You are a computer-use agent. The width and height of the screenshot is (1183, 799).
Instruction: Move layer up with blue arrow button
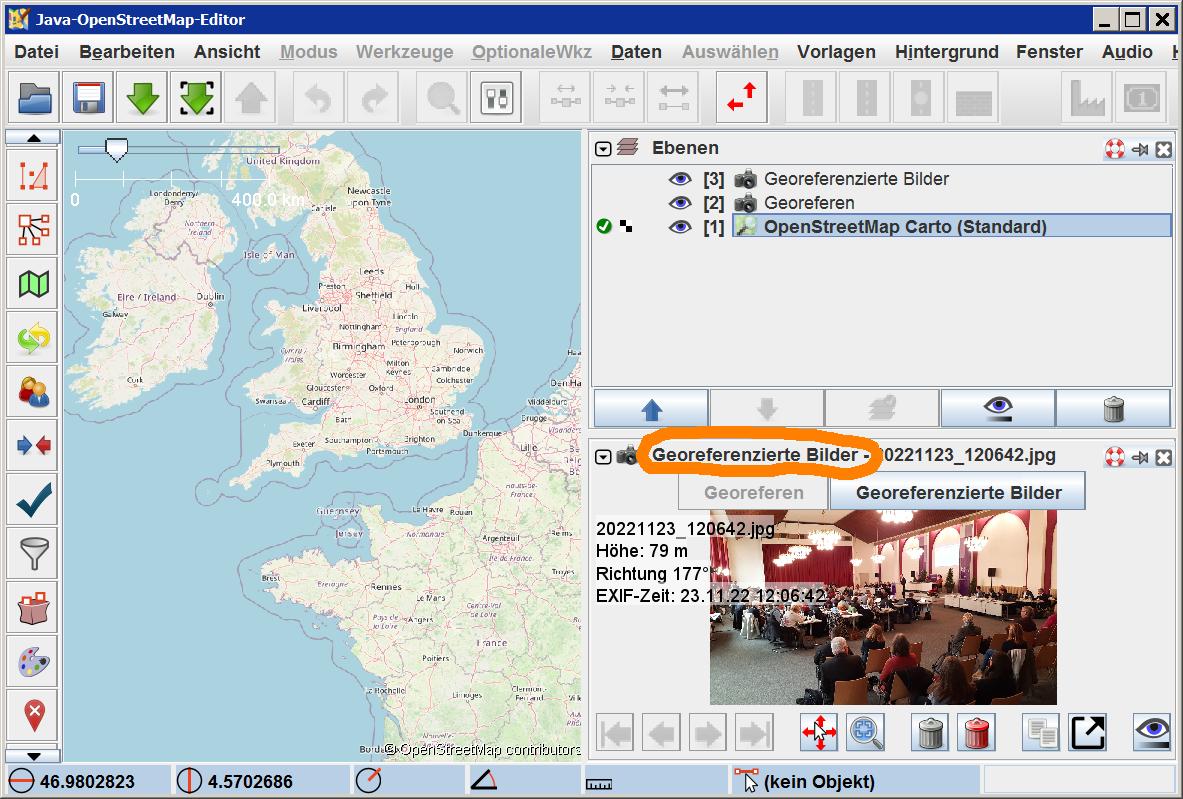651,409
